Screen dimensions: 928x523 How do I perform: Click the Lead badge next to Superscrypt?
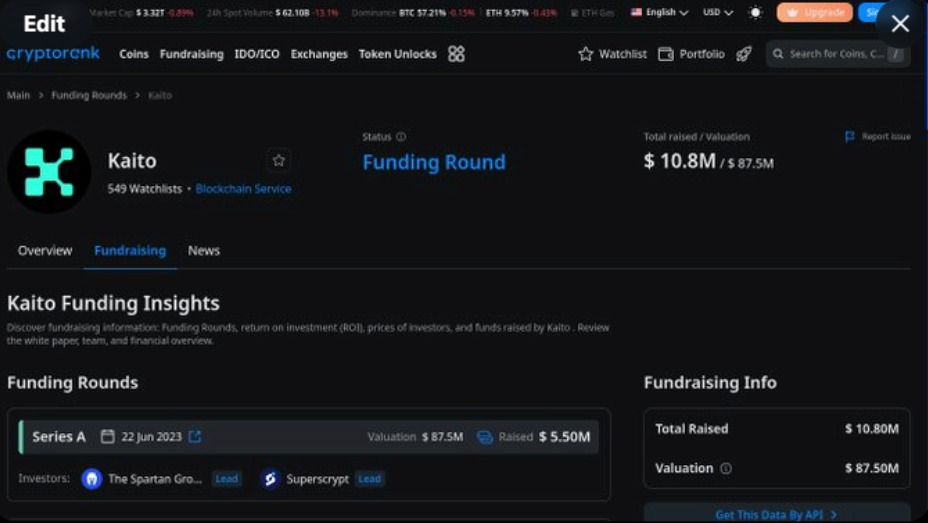370,479
